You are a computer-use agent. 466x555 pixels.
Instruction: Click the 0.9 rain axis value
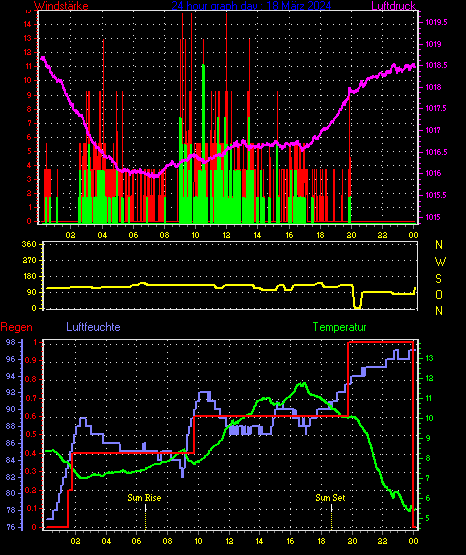click(30, 360)
